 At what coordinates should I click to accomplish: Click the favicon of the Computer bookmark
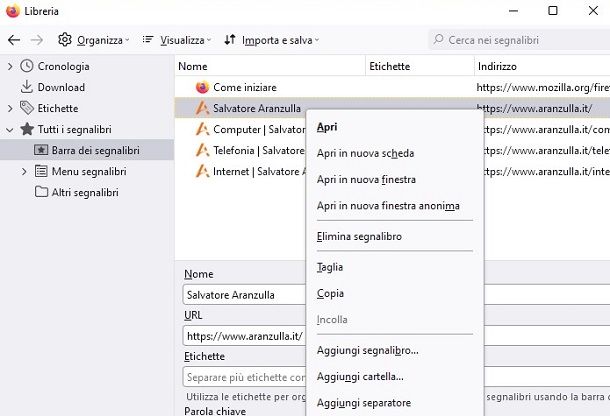point(202,129)
